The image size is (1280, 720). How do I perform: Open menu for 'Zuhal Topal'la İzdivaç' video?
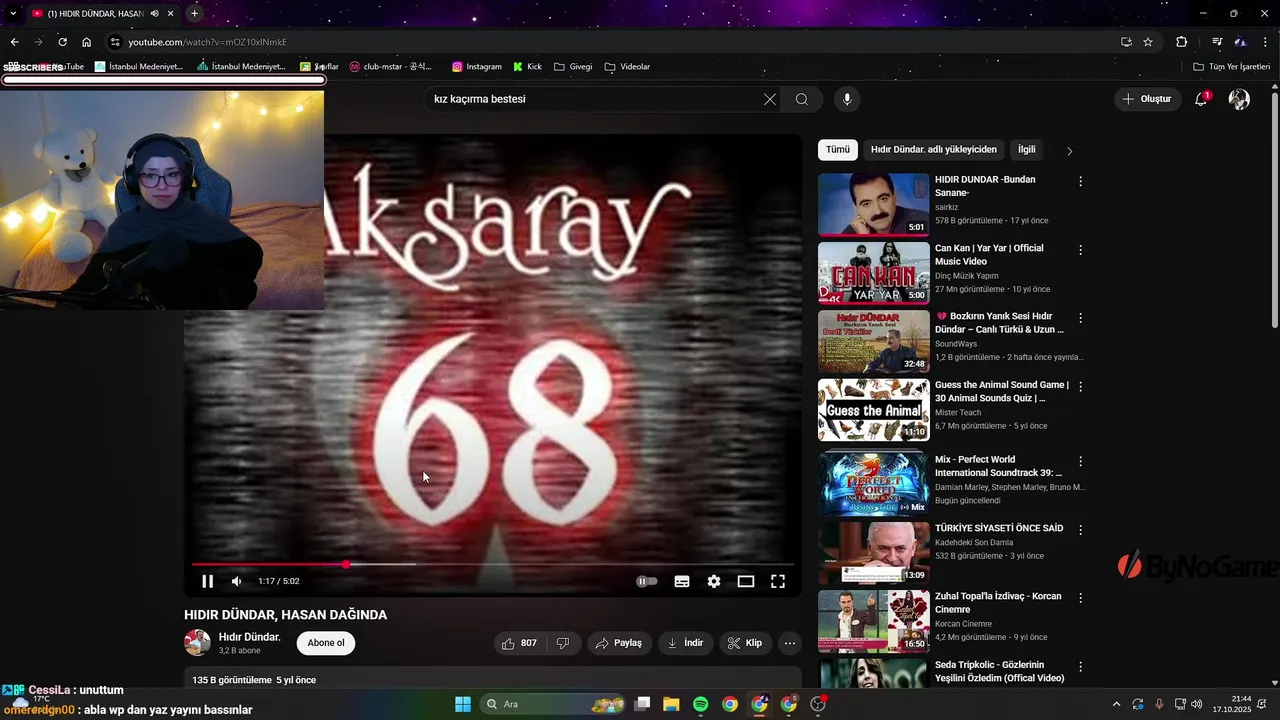click(1080, 598)
